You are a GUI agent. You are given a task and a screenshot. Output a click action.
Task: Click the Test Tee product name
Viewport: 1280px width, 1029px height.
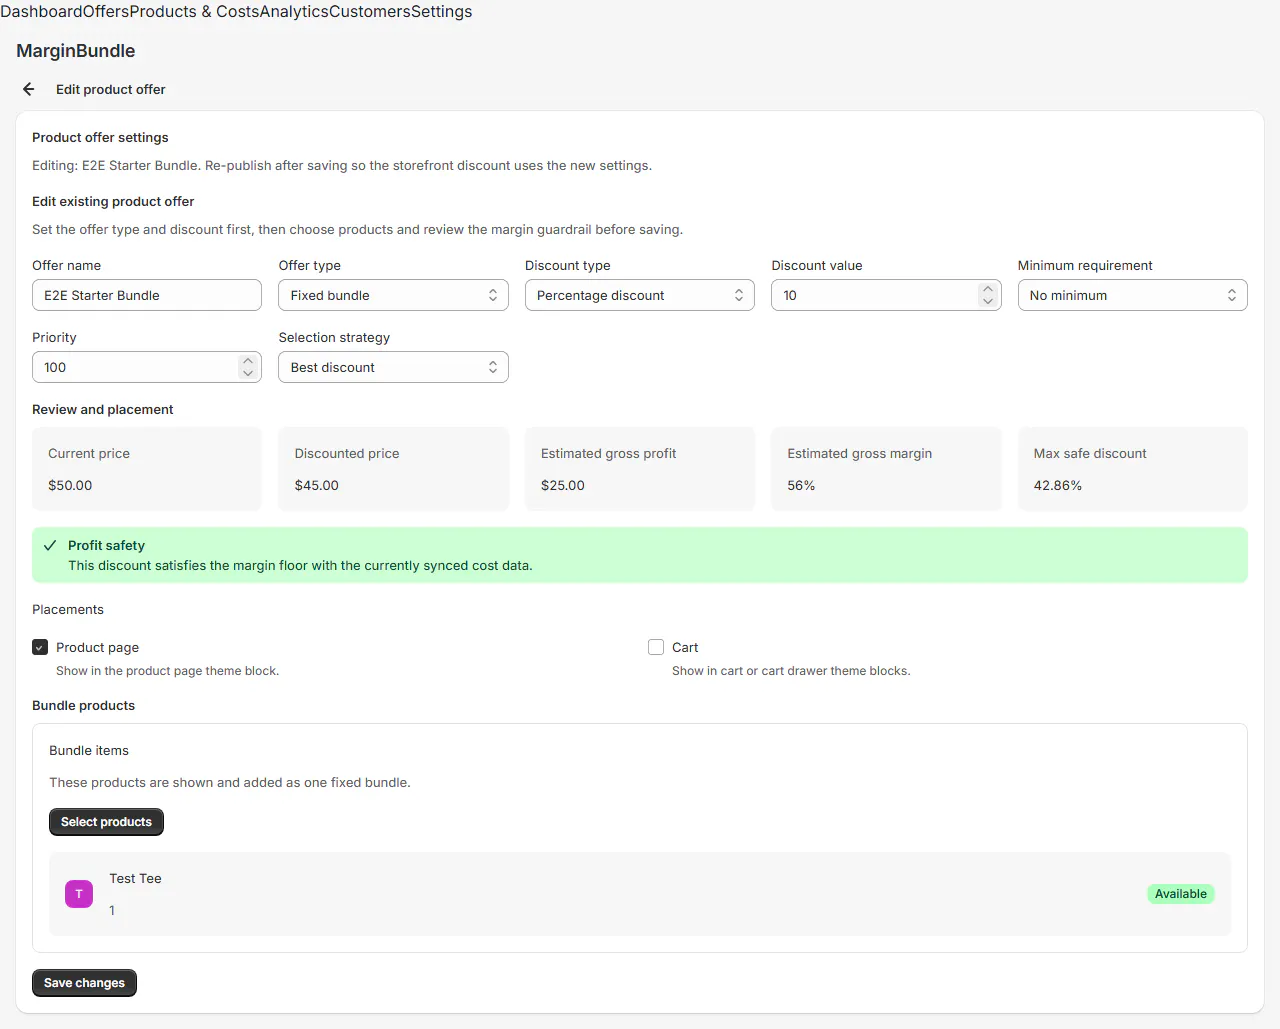pyautogui.click(x=135, y=878)
